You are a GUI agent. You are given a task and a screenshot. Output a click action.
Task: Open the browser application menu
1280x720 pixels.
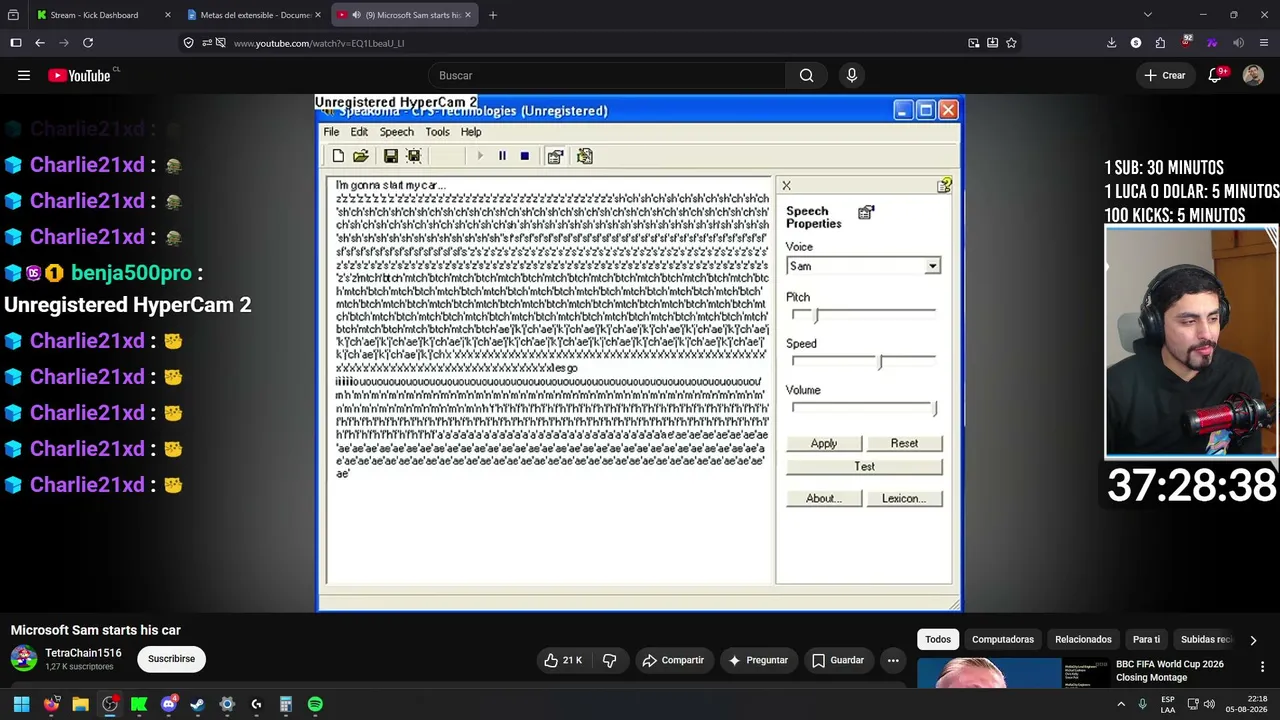coord(1264,43)
